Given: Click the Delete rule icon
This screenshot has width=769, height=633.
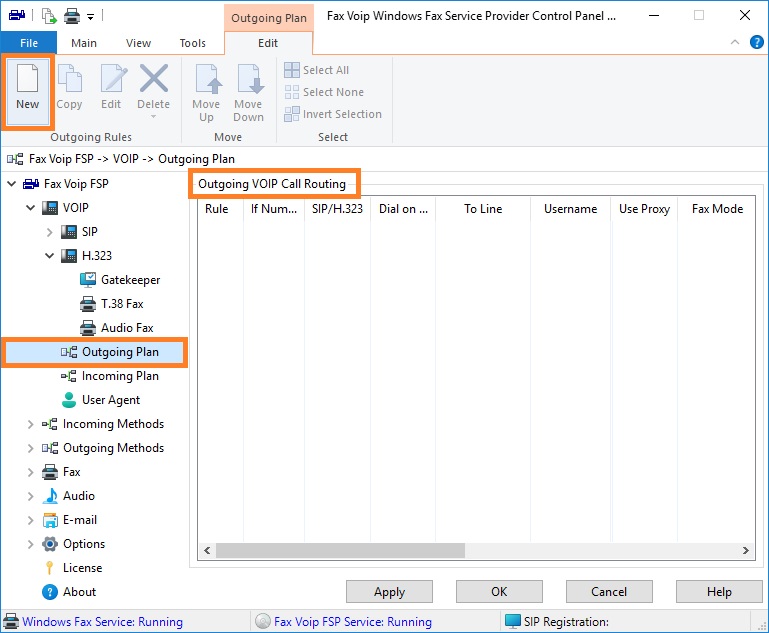Looking at the screenshot, I should click(154, 78).
